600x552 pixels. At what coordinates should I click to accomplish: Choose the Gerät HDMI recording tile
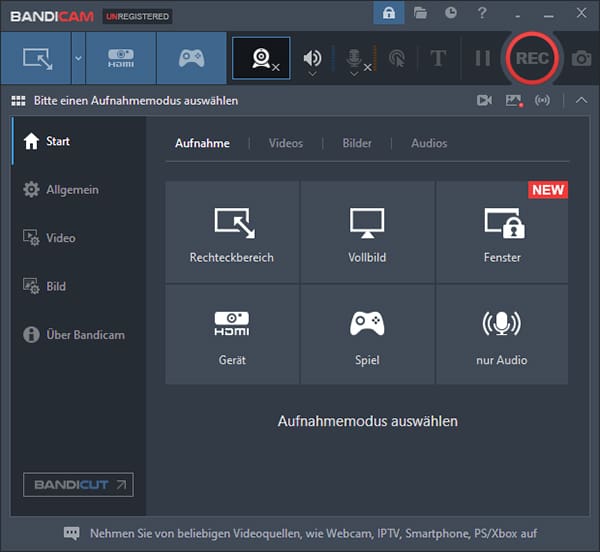pyautogui.click(x=232, y=334)
